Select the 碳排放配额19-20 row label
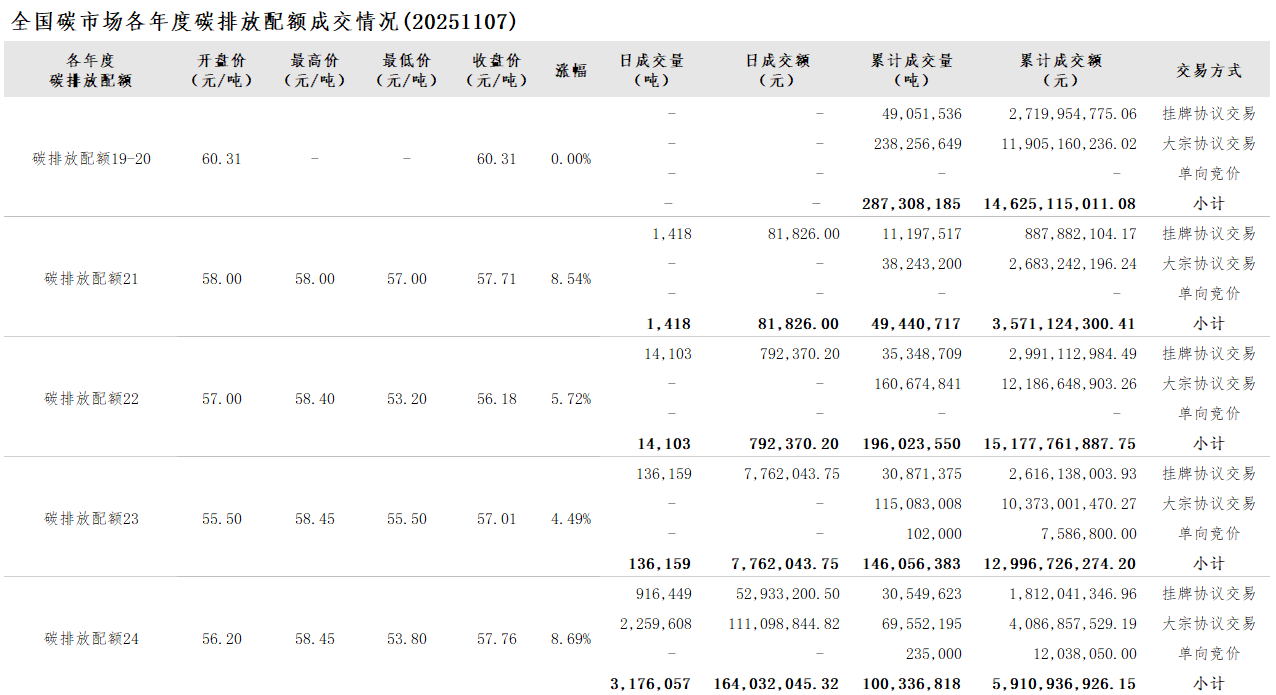Screen dimensions: 1276x695 [92, 159]
